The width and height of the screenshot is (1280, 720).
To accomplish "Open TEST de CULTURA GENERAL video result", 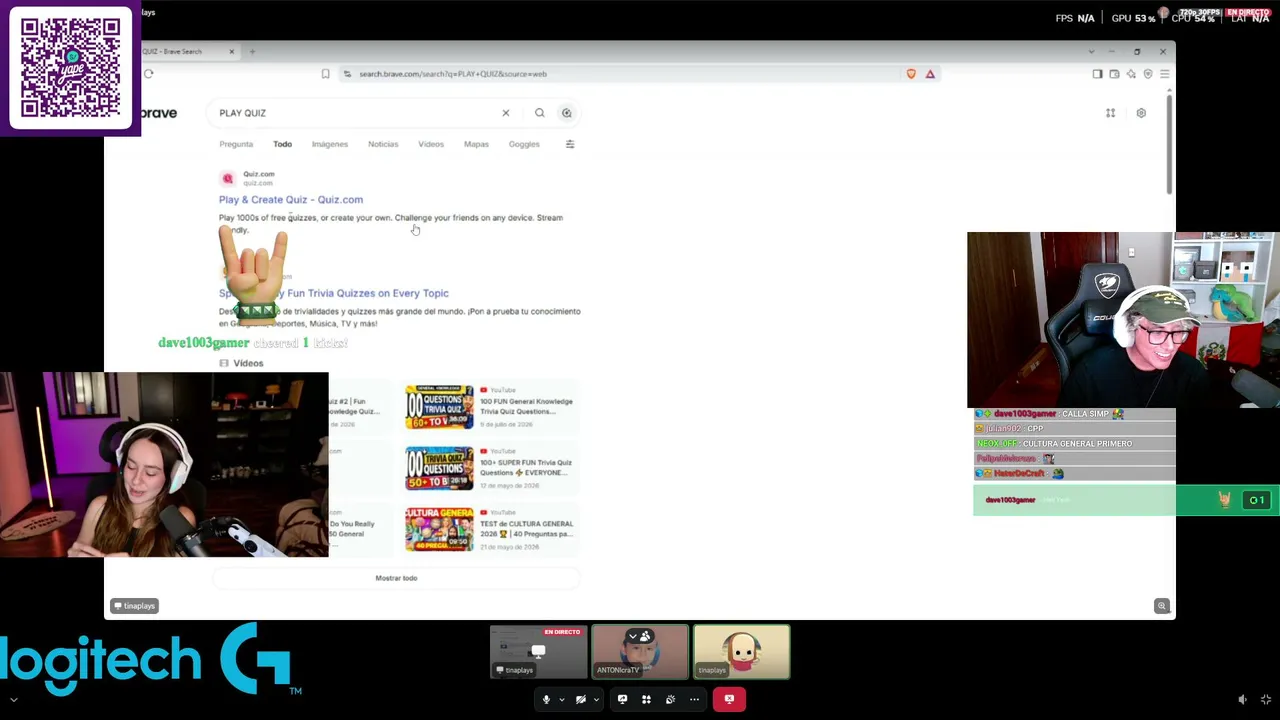I will [x=526, y=528].
